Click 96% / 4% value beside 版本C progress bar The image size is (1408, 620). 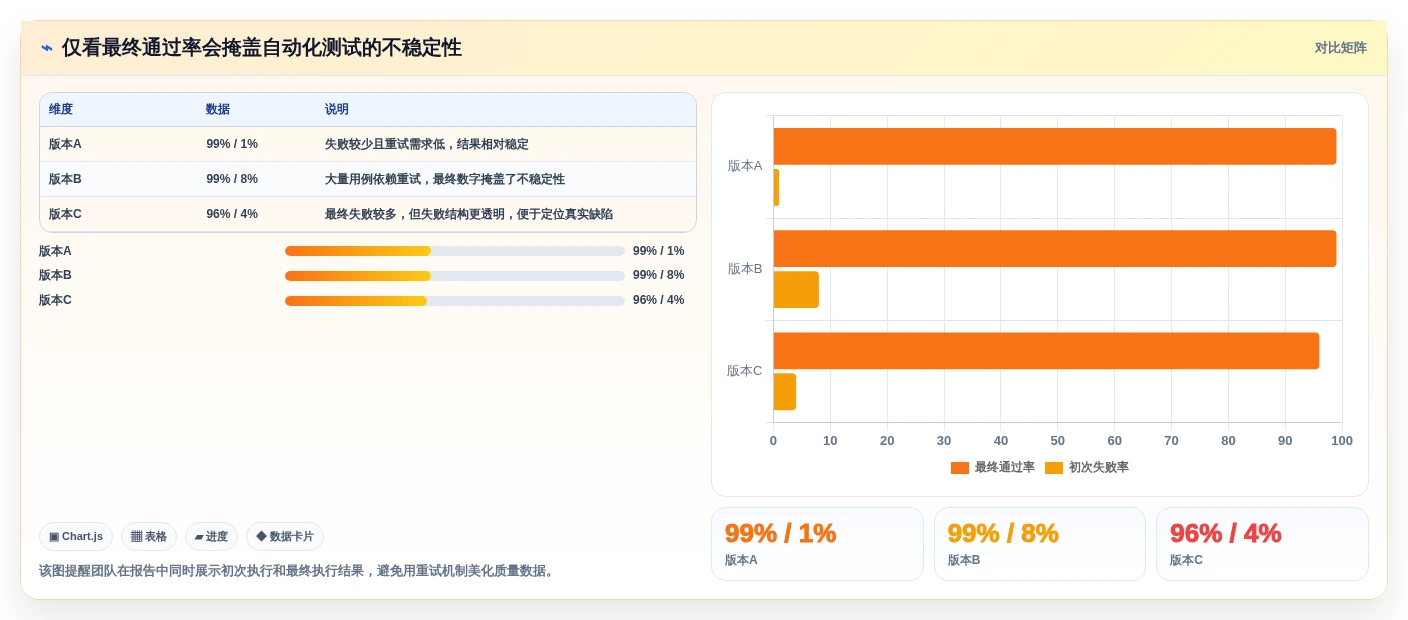(x=659, y=301)
